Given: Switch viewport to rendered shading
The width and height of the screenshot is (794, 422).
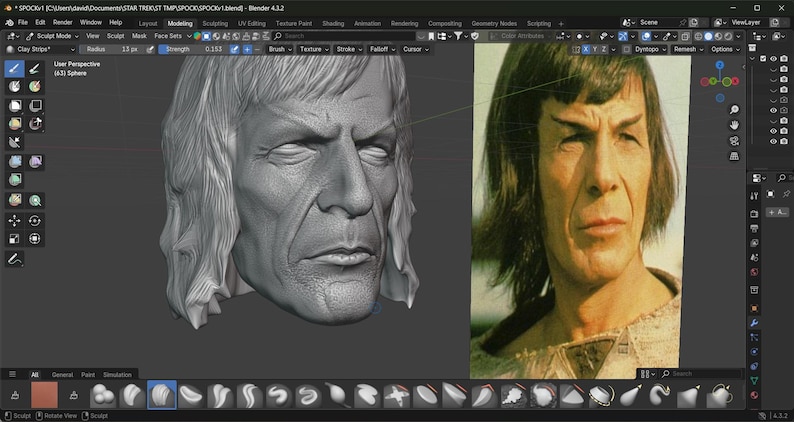Looking at the screenshot, I should [x=728, y=36].
